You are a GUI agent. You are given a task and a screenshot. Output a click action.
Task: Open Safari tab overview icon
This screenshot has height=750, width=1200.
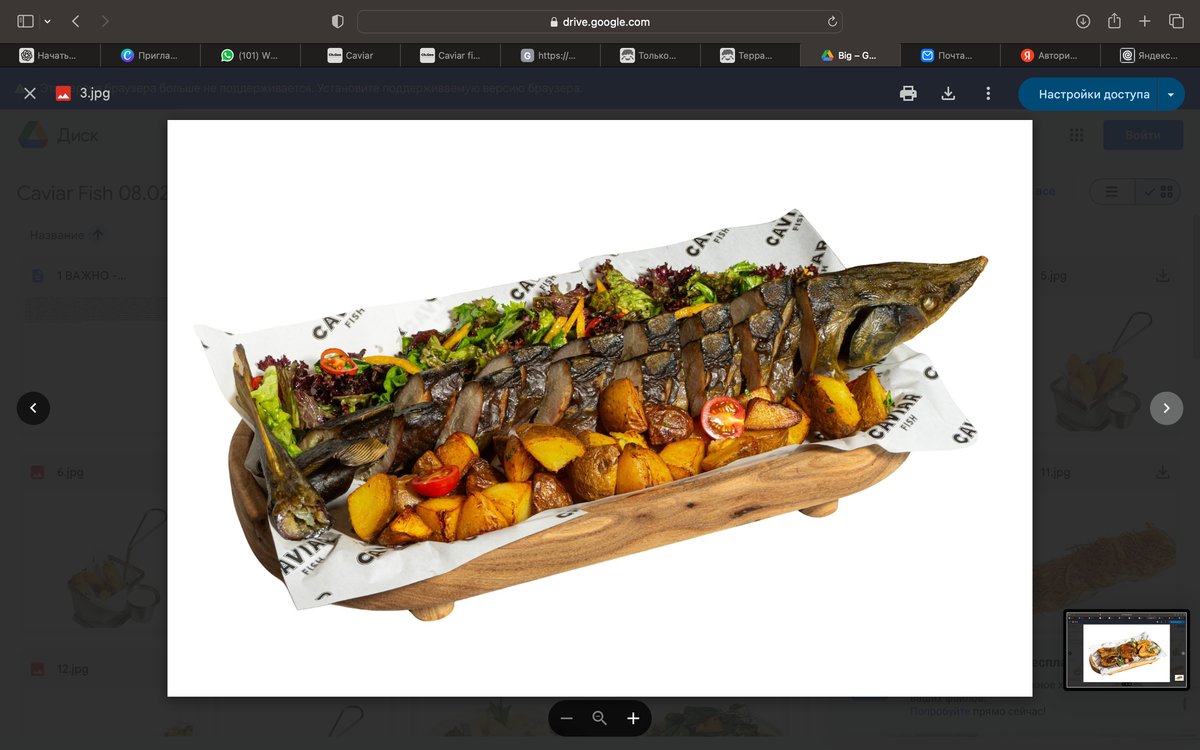1176,21
